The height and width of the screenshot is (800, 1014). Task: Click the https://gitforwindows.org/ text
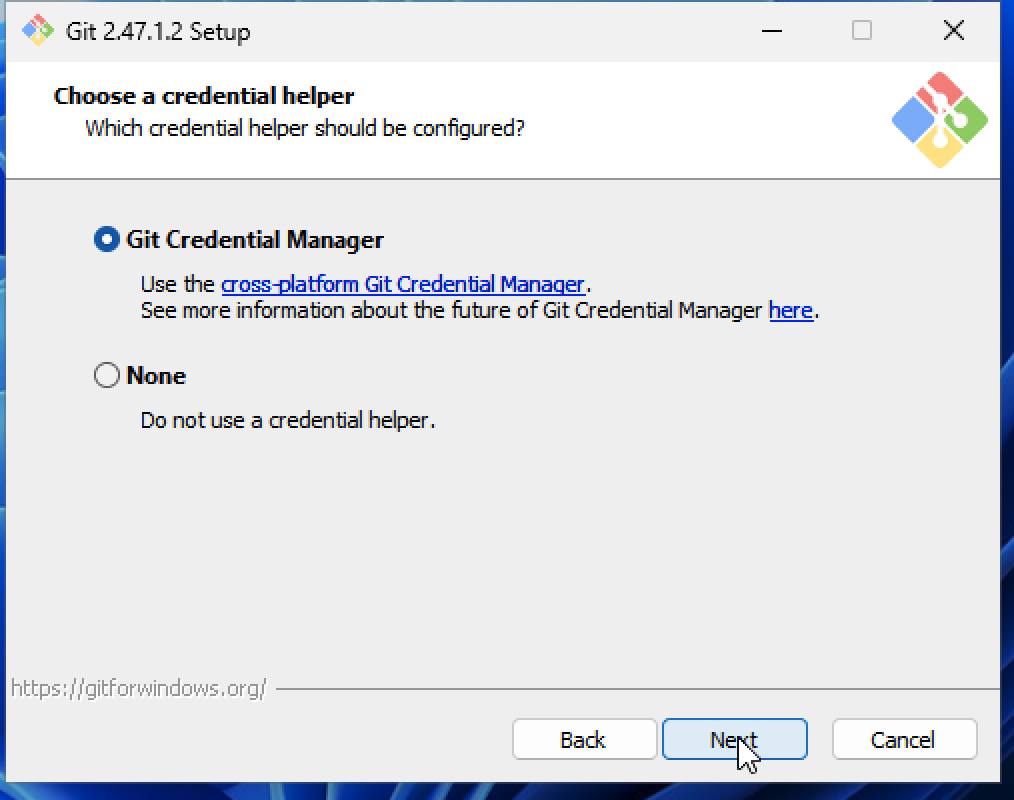(x=138, y=689)
